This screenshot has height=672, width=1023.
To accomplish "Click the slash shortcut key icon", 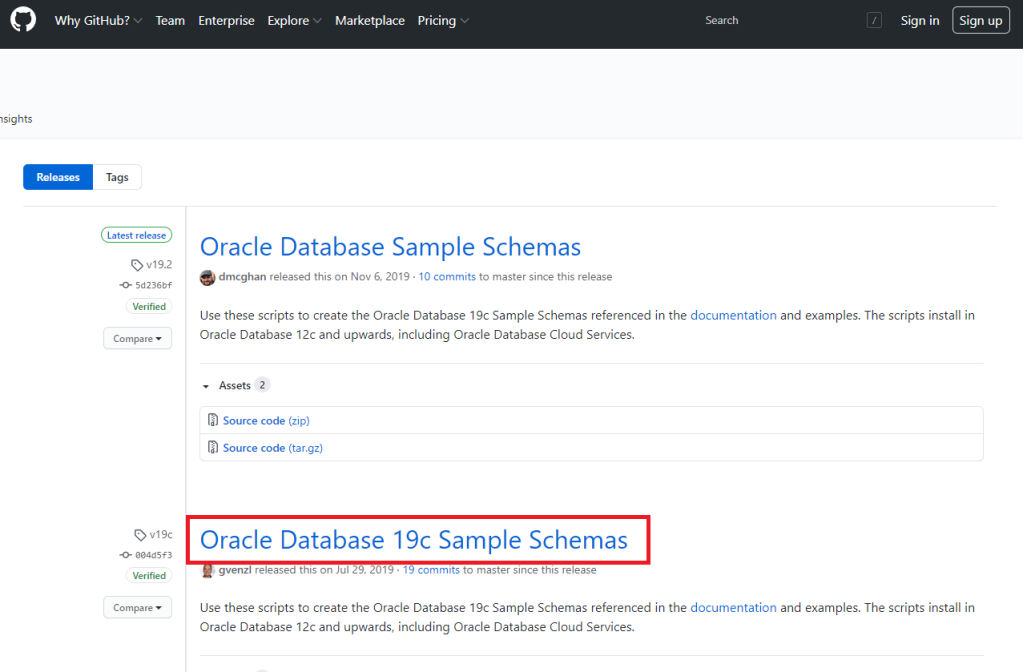I will [874, 21].
